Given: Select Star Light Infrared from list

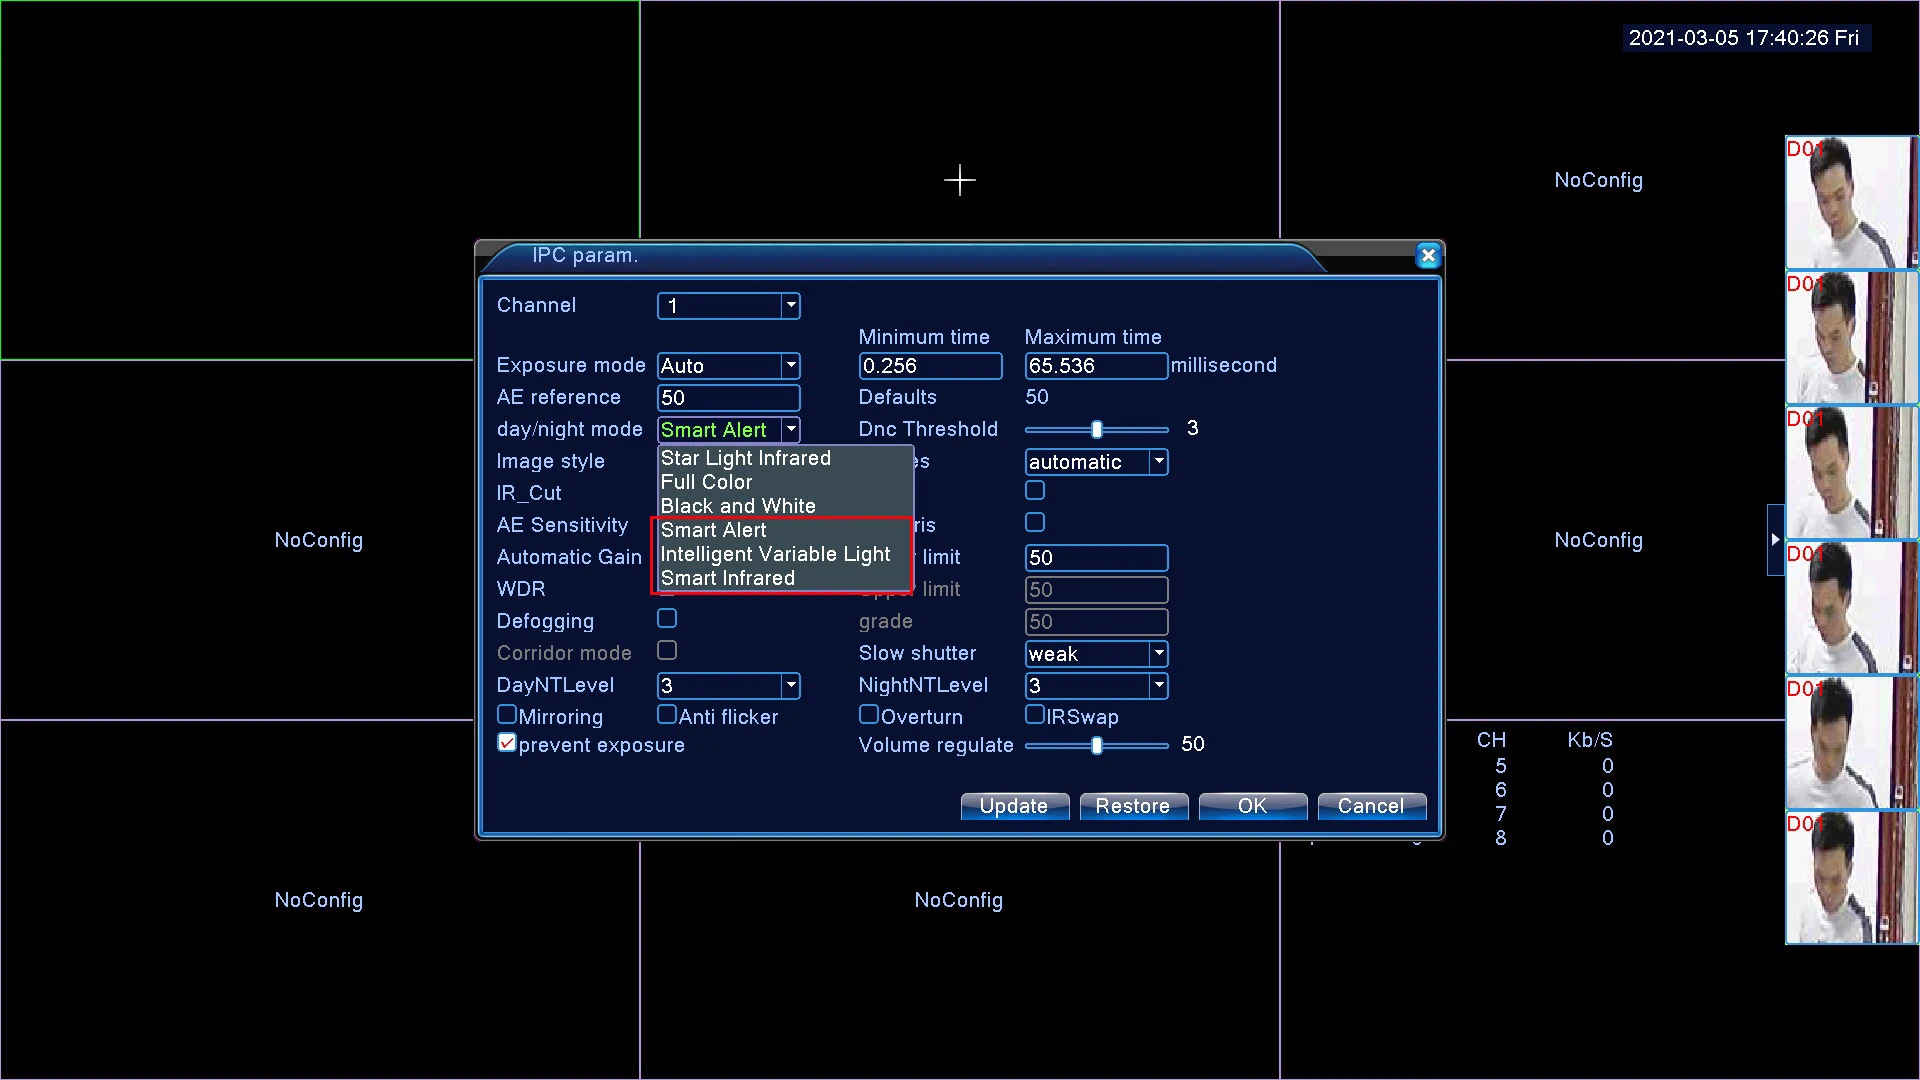Looking at the screenshot, I should pyautogui.click(x=745, y=458).
